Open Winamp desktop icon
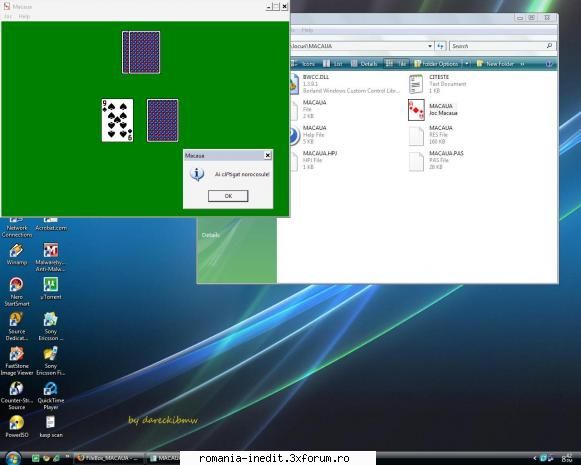Screen dimensions: 581x465 click(16, 255)
